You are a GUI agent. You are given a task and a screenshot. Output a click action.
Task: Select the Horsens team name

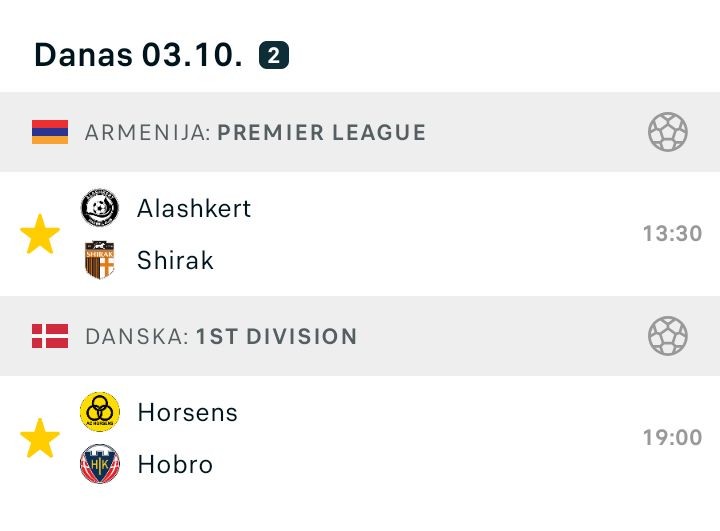[x=188, y=412]
